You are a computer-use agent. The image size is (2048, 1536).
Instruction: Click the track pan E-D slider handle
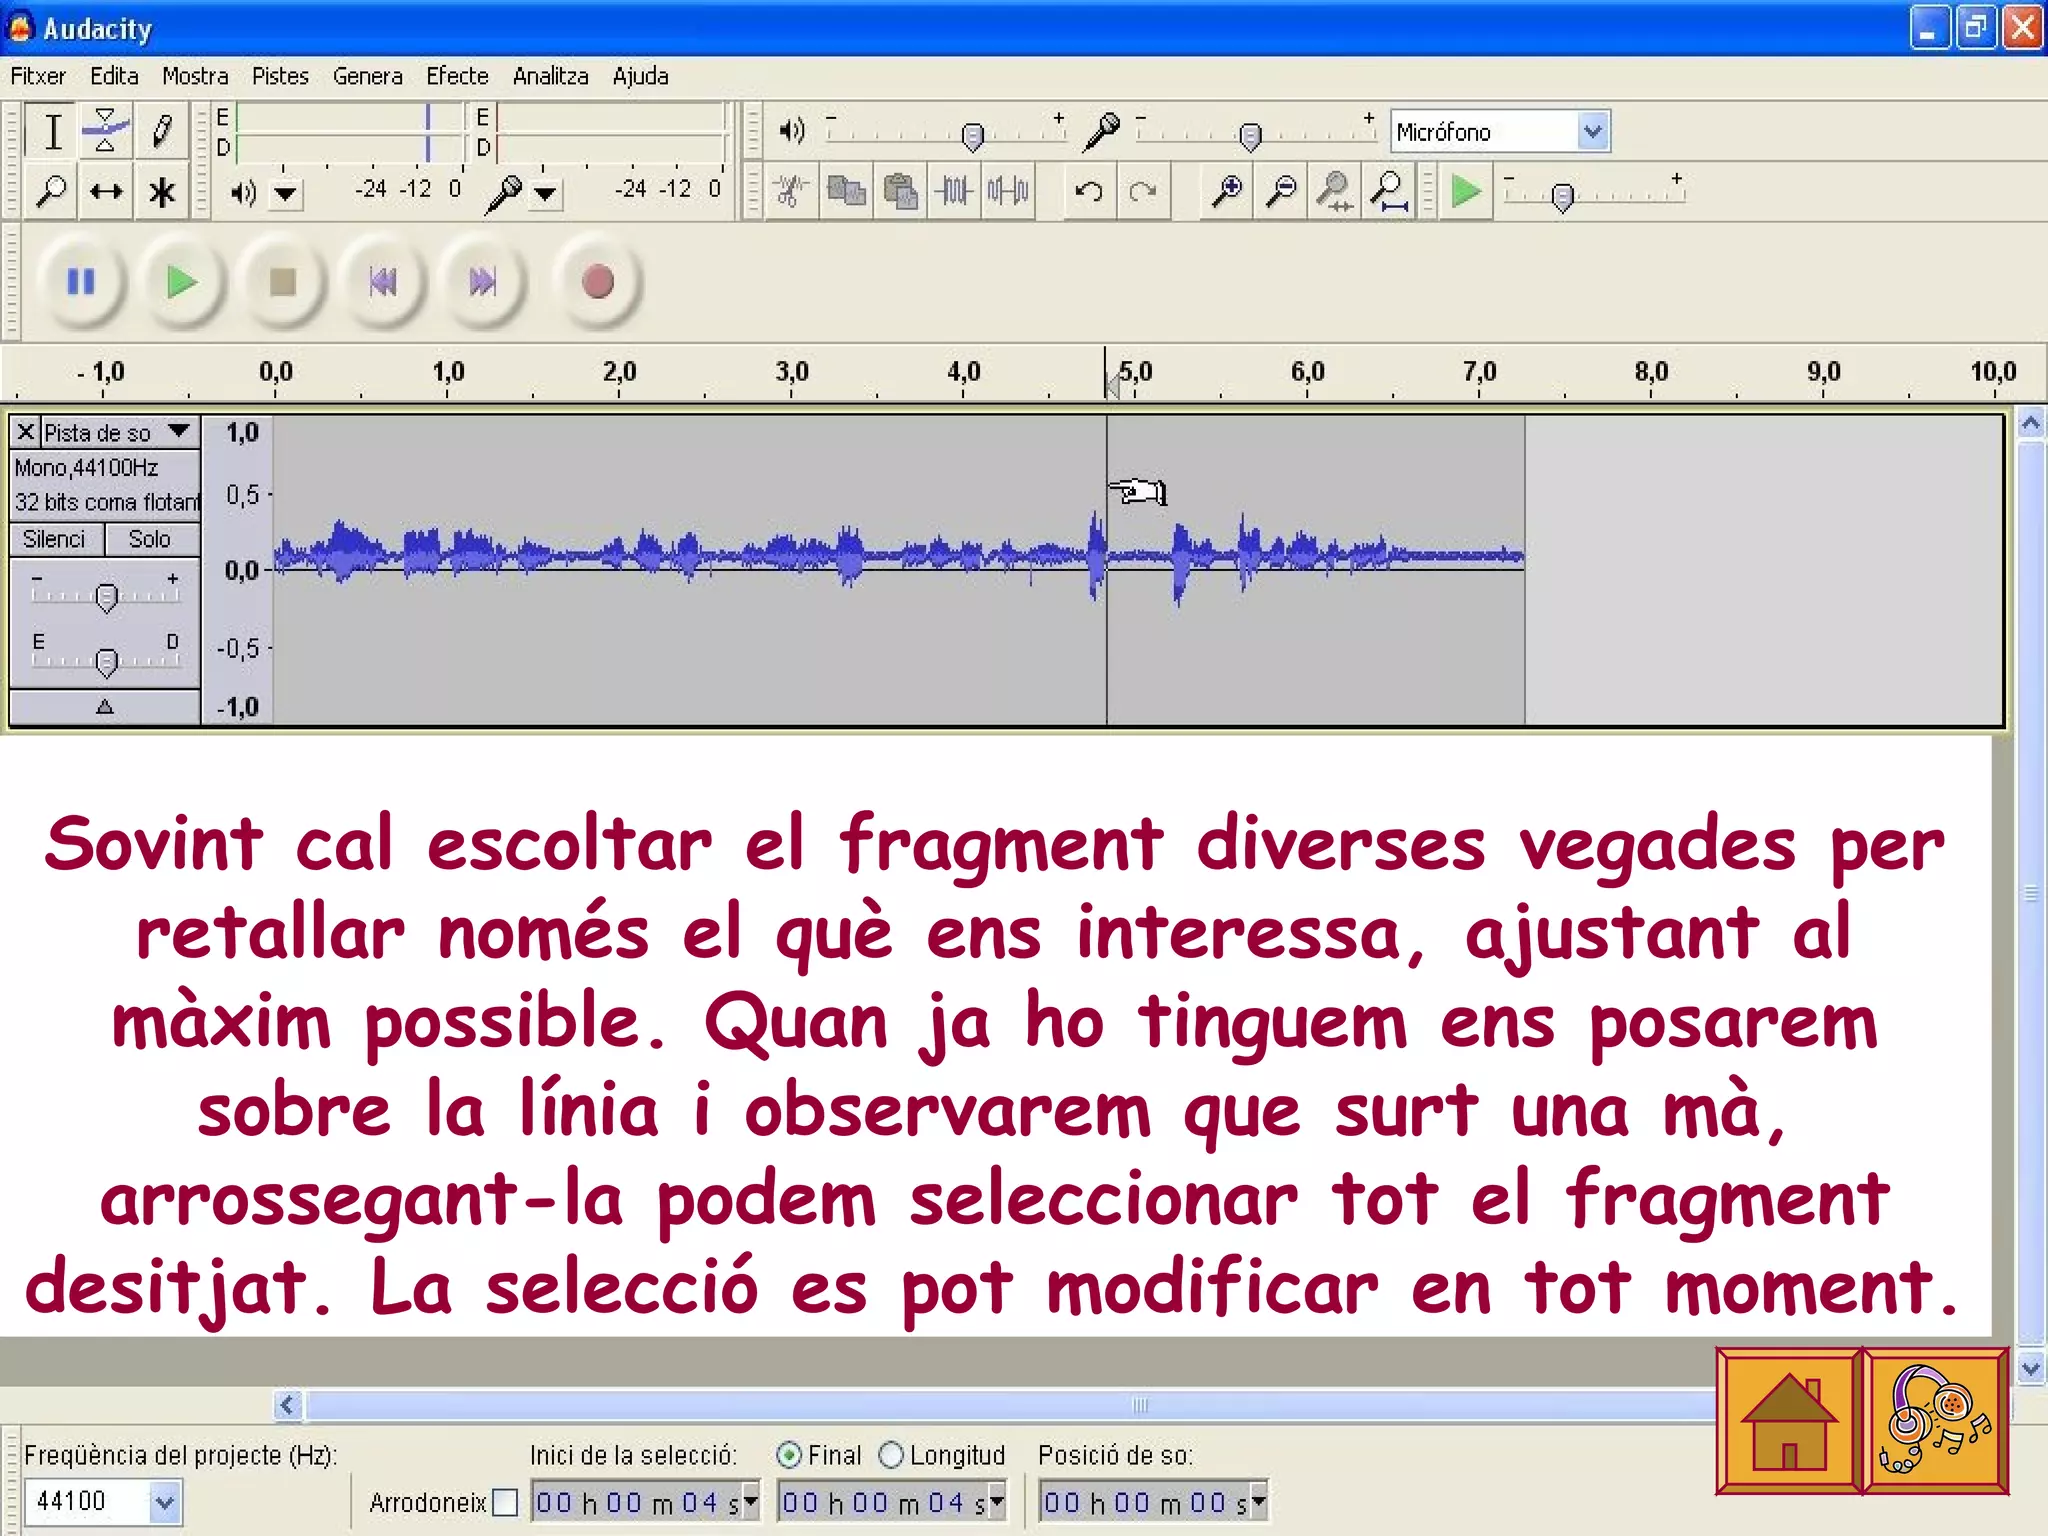pyautogui.click(x=106, y=661)
